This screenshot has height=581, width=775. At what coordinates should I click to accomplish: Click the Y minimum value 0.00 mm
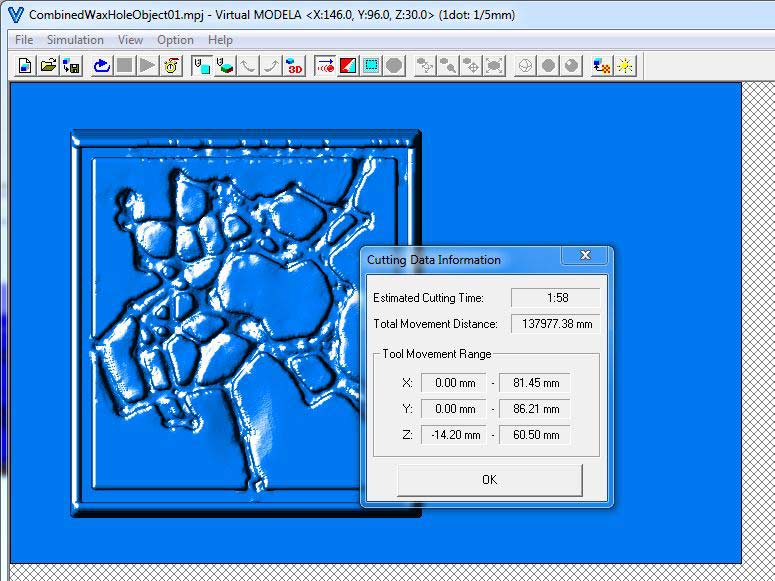[454, 409]
